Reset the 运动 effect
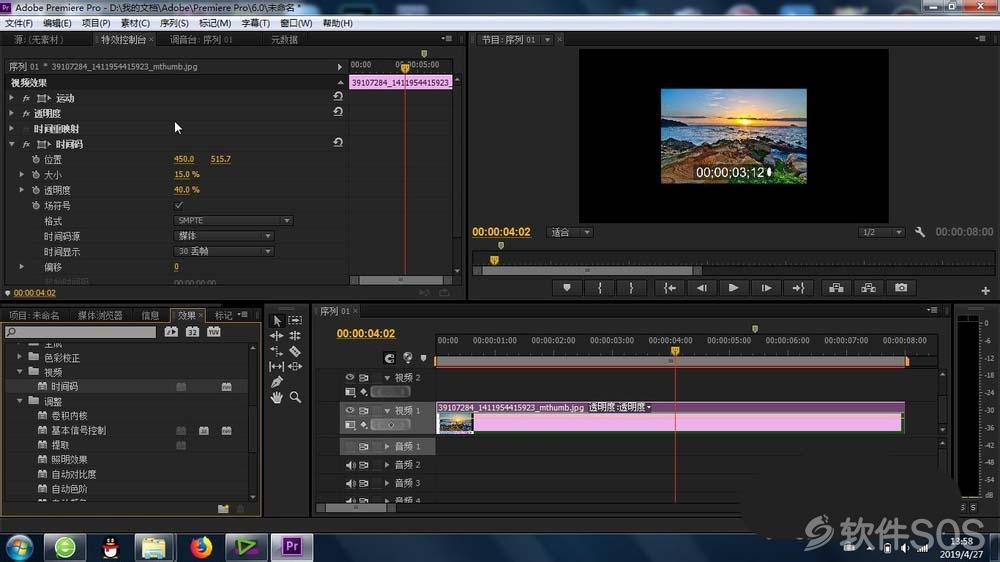1000x562 pixels. click(338, 96)
